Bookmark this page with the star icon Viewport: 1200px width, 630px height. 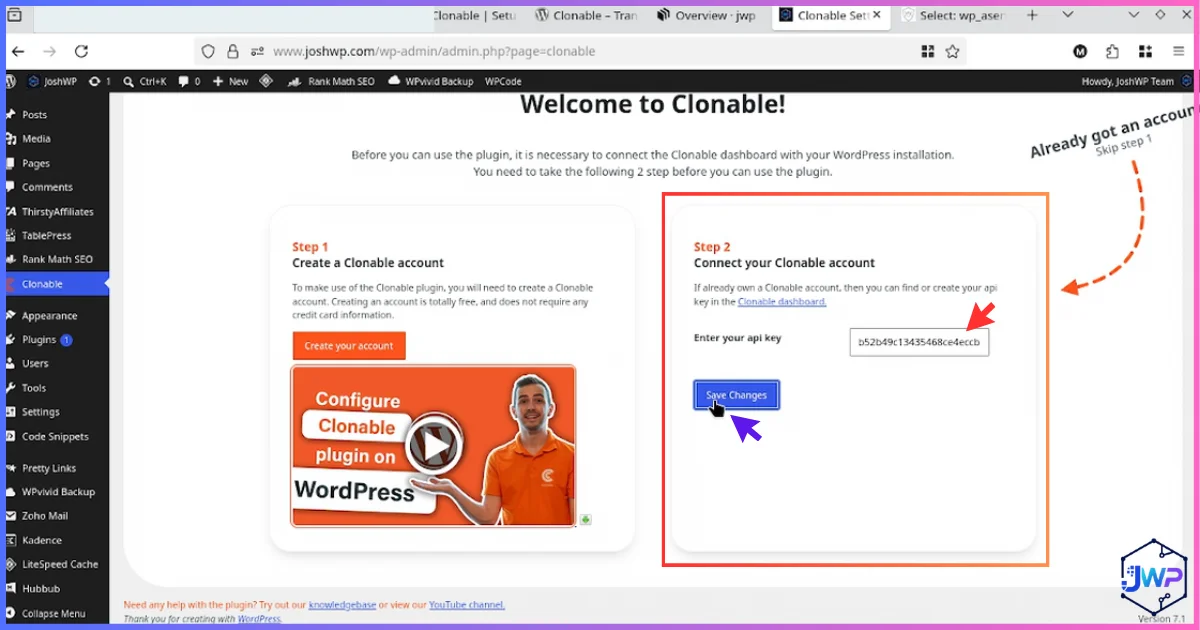(952, 51)
